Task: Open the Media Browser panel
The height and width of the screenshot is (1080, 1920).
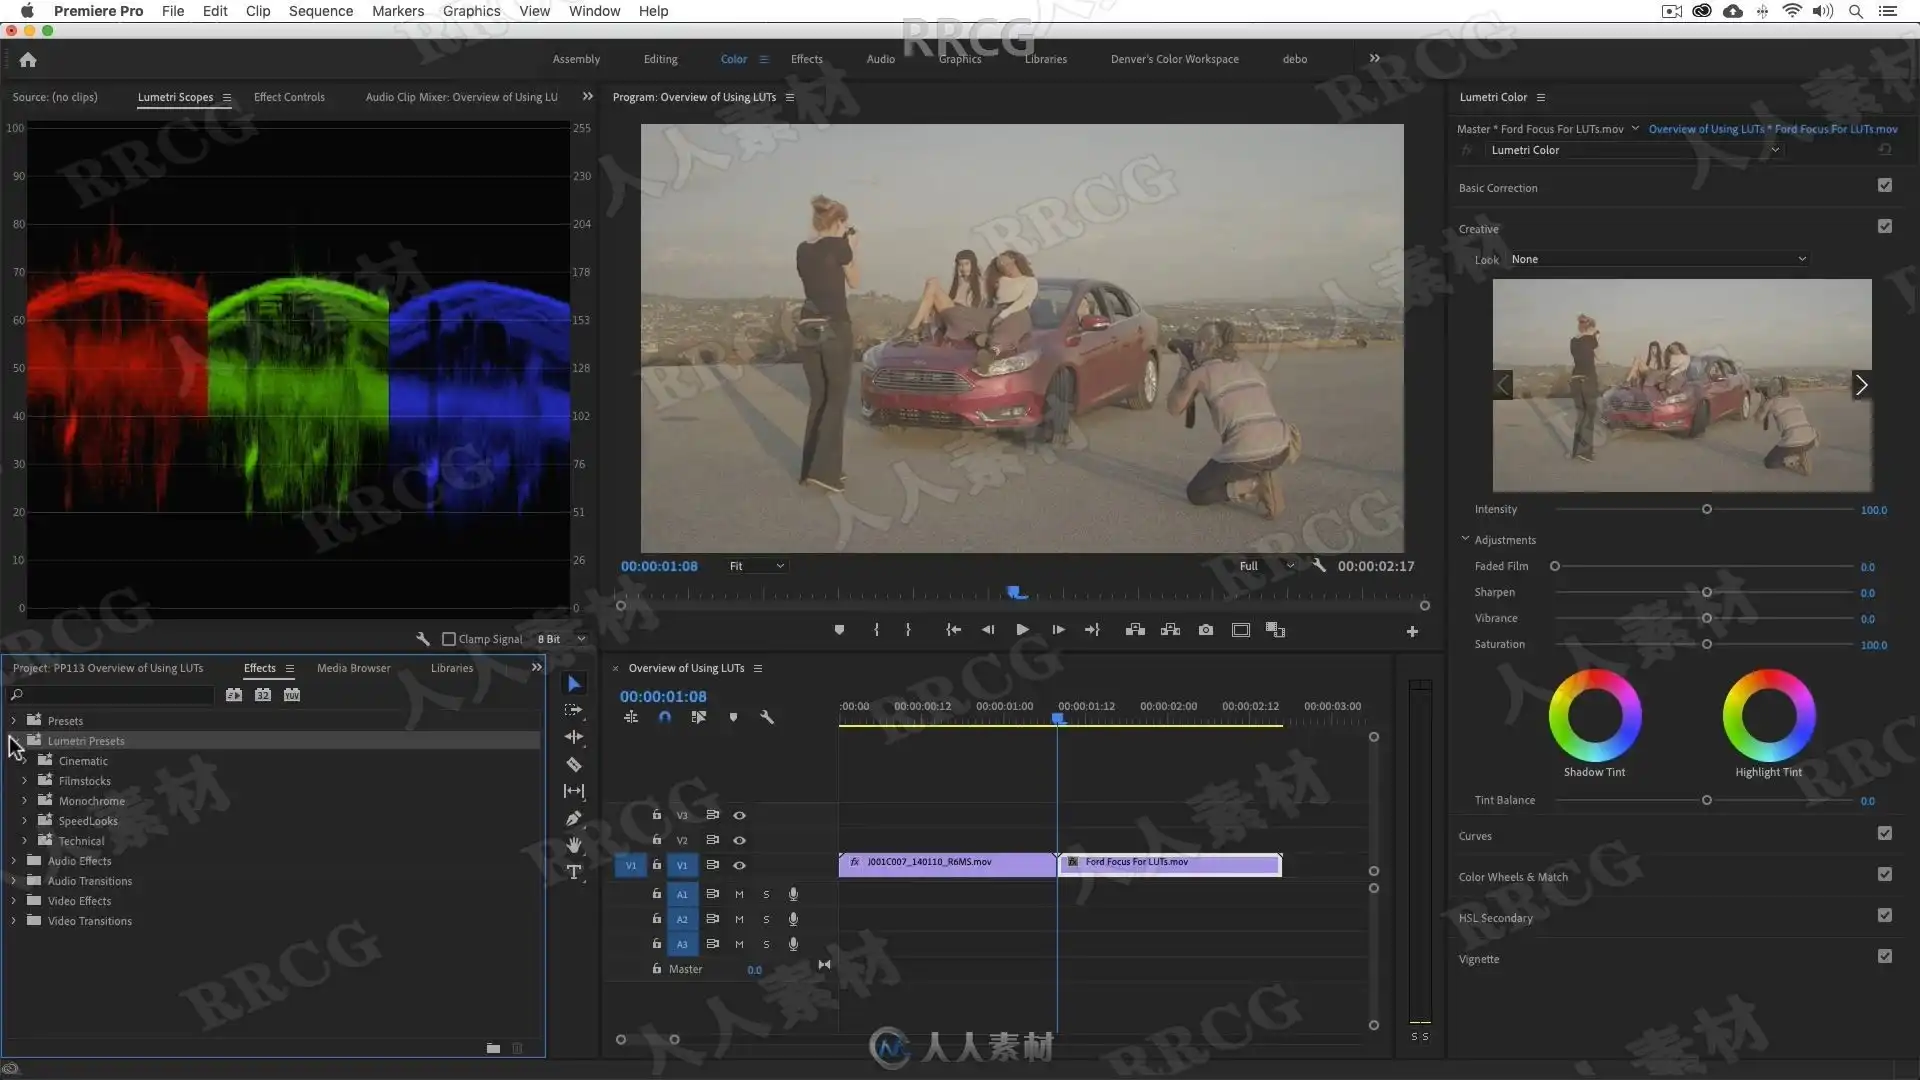Action: (353, 668)
